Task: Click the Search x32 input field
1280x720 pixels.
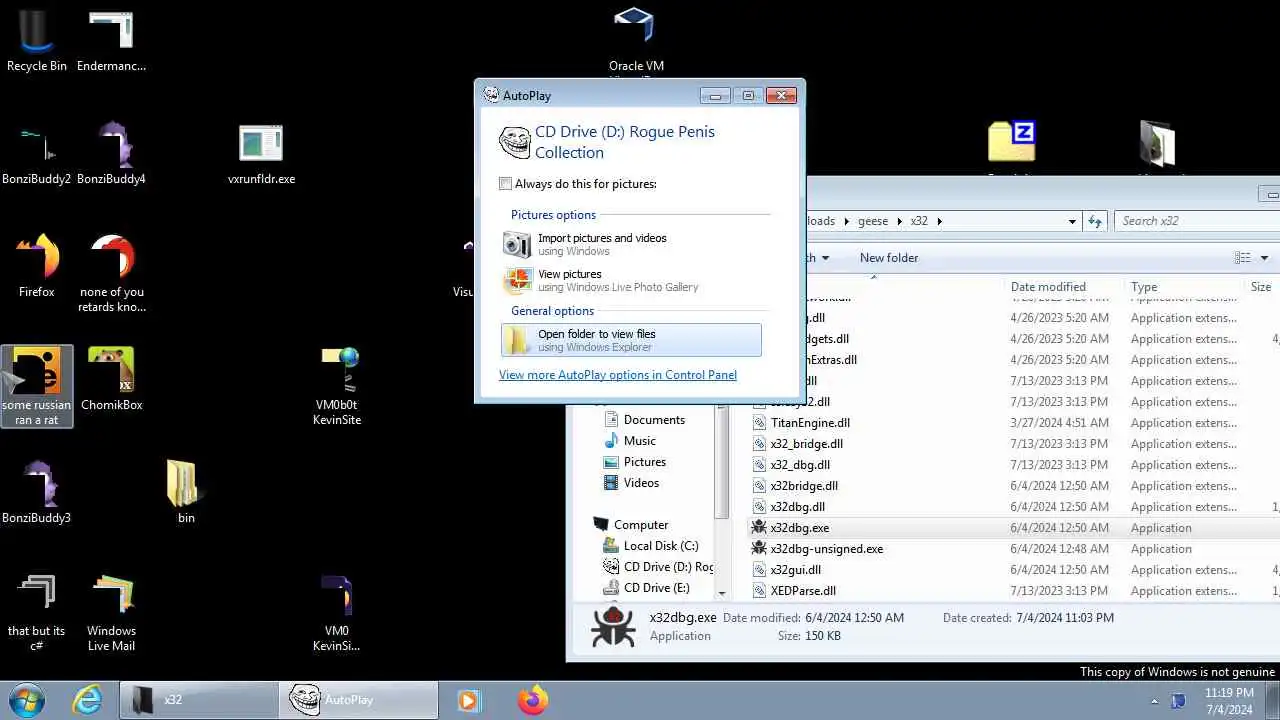Action: coord(1197,221)
